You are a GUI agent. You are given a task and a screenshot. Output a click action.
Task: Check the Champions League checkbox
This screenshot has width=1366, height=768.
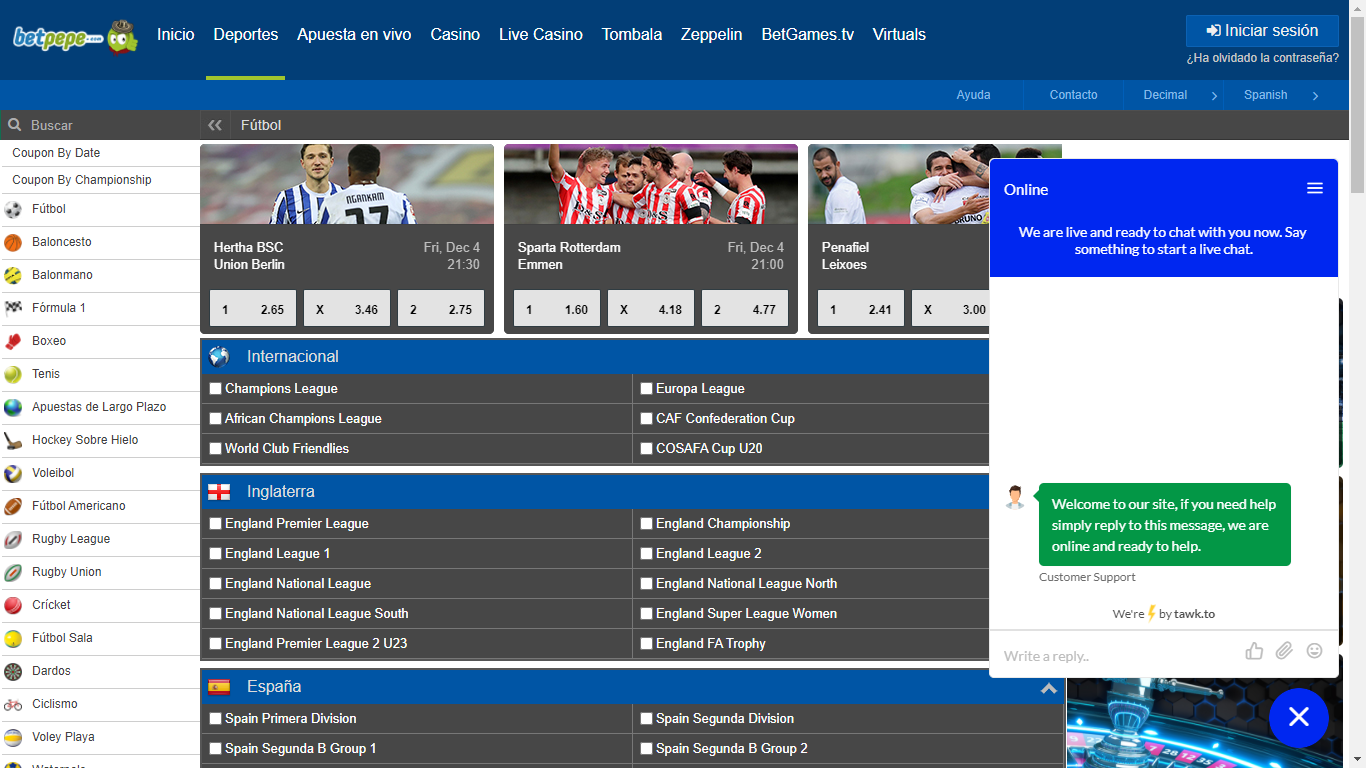click(x=215, y=389)
